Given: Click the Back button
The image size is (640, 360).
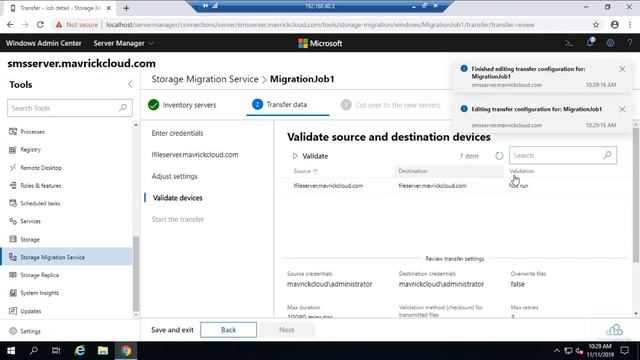Looking at the screenshot, I should point(229,330).
